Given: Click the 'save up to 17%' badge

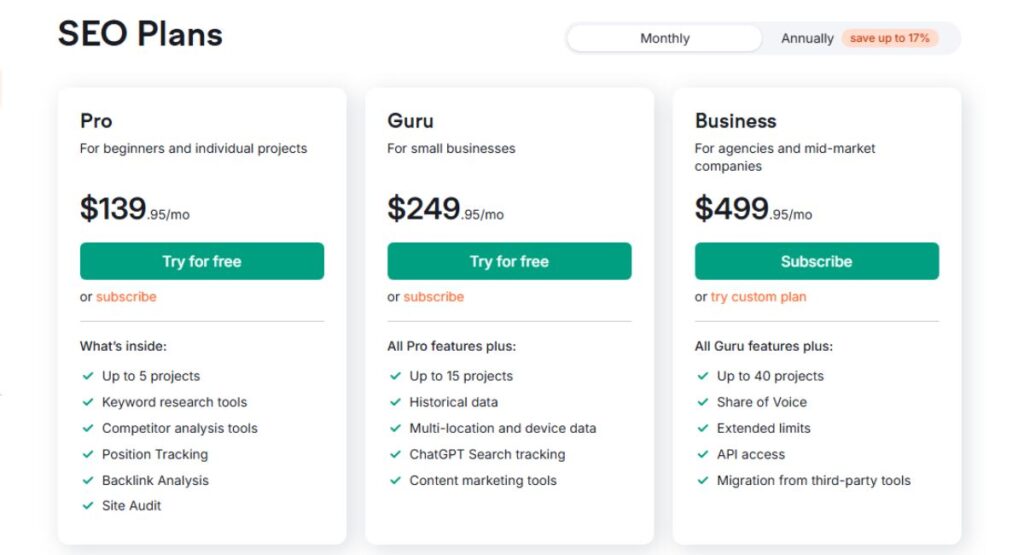Looking at the screenshot, I should pos(889,38).
